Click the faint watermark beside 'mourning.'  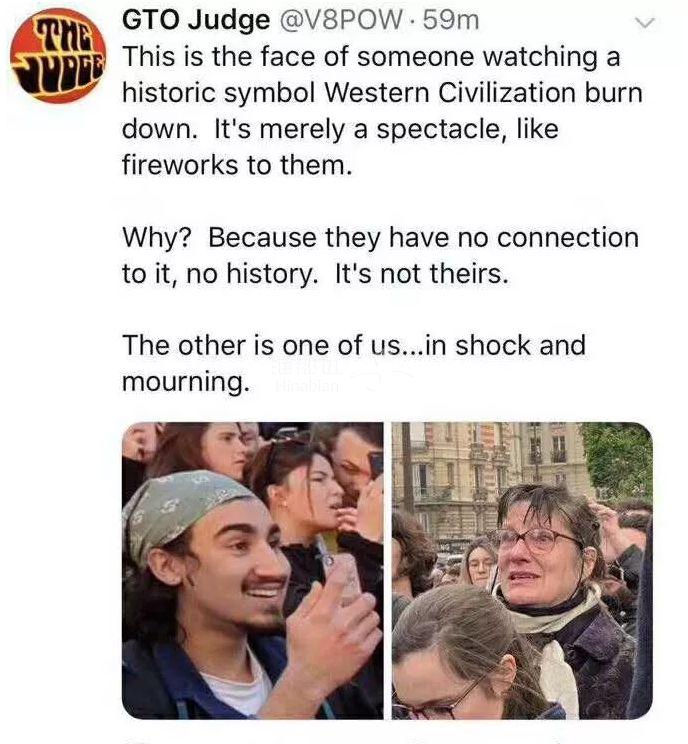pos(308,378)
